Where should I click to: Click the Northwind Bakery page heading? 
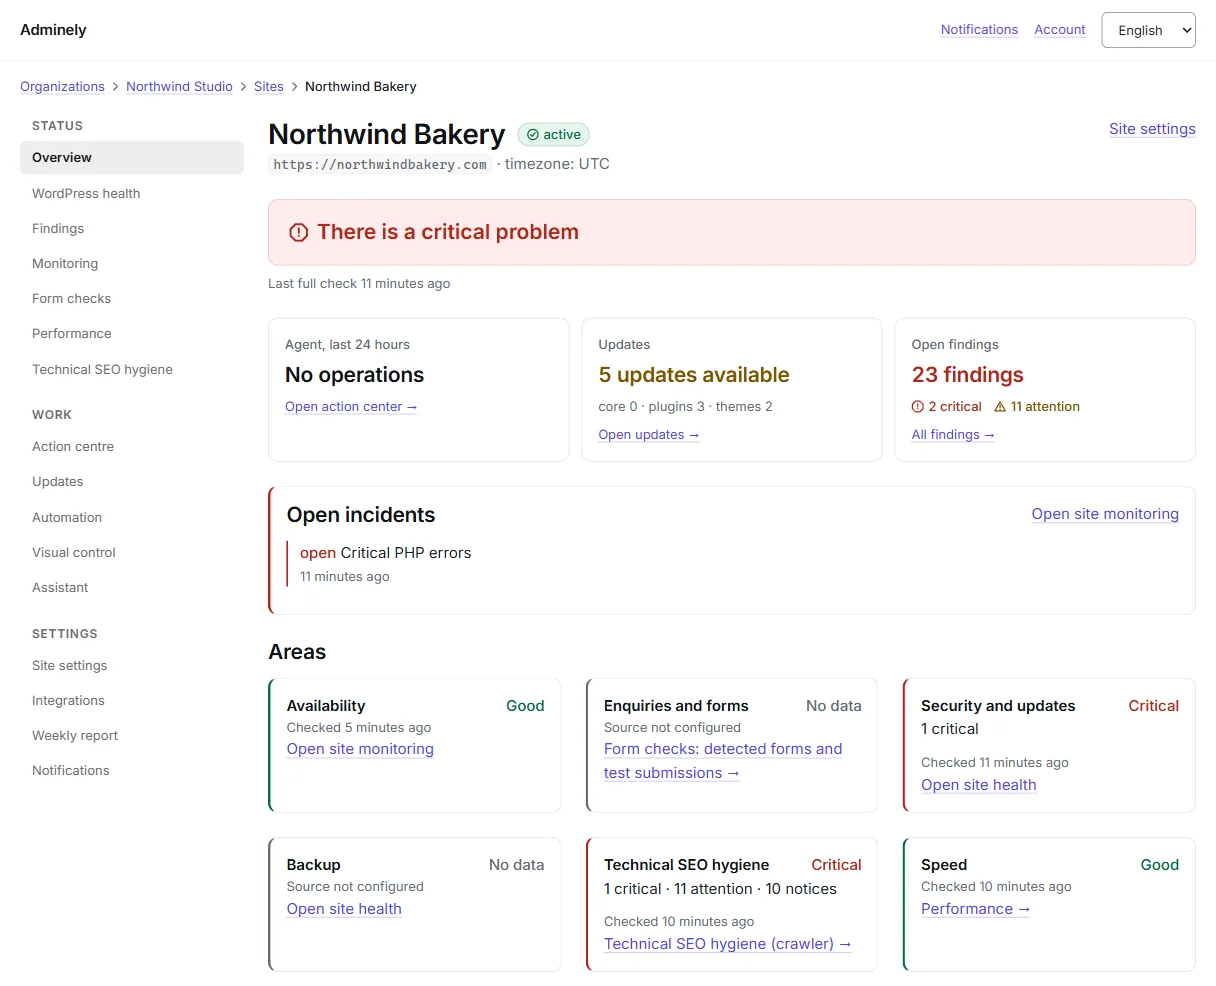[387, 134]
